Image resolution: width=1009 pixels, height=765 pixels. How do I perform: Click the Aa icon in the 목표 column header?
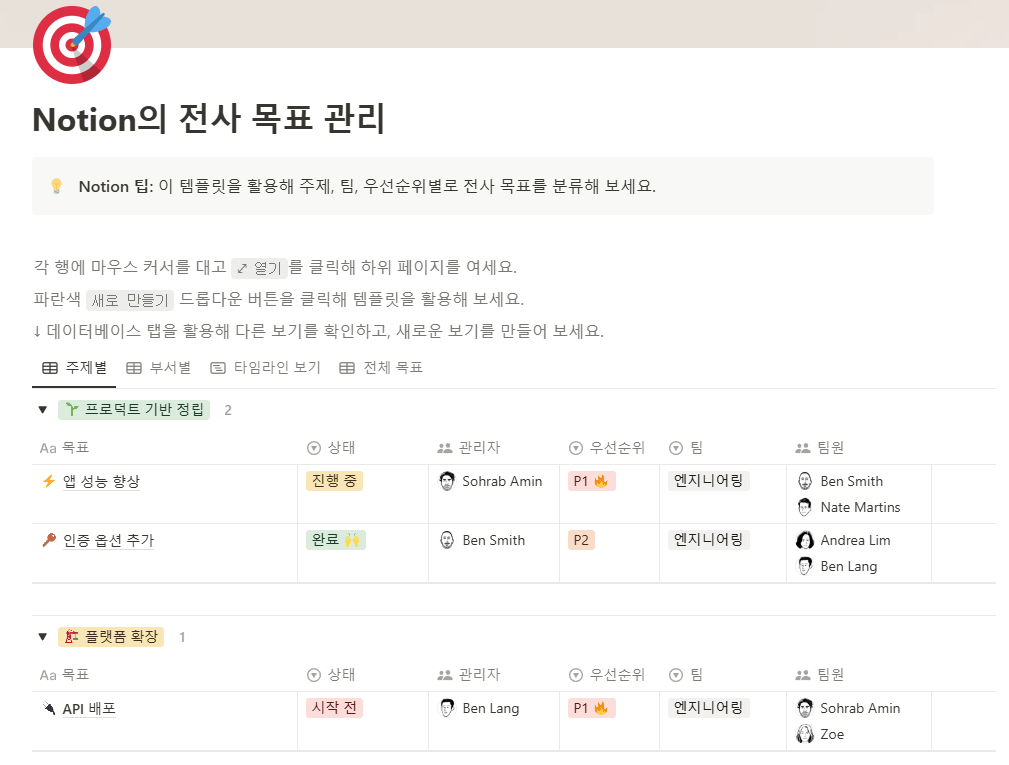point(48,447)
